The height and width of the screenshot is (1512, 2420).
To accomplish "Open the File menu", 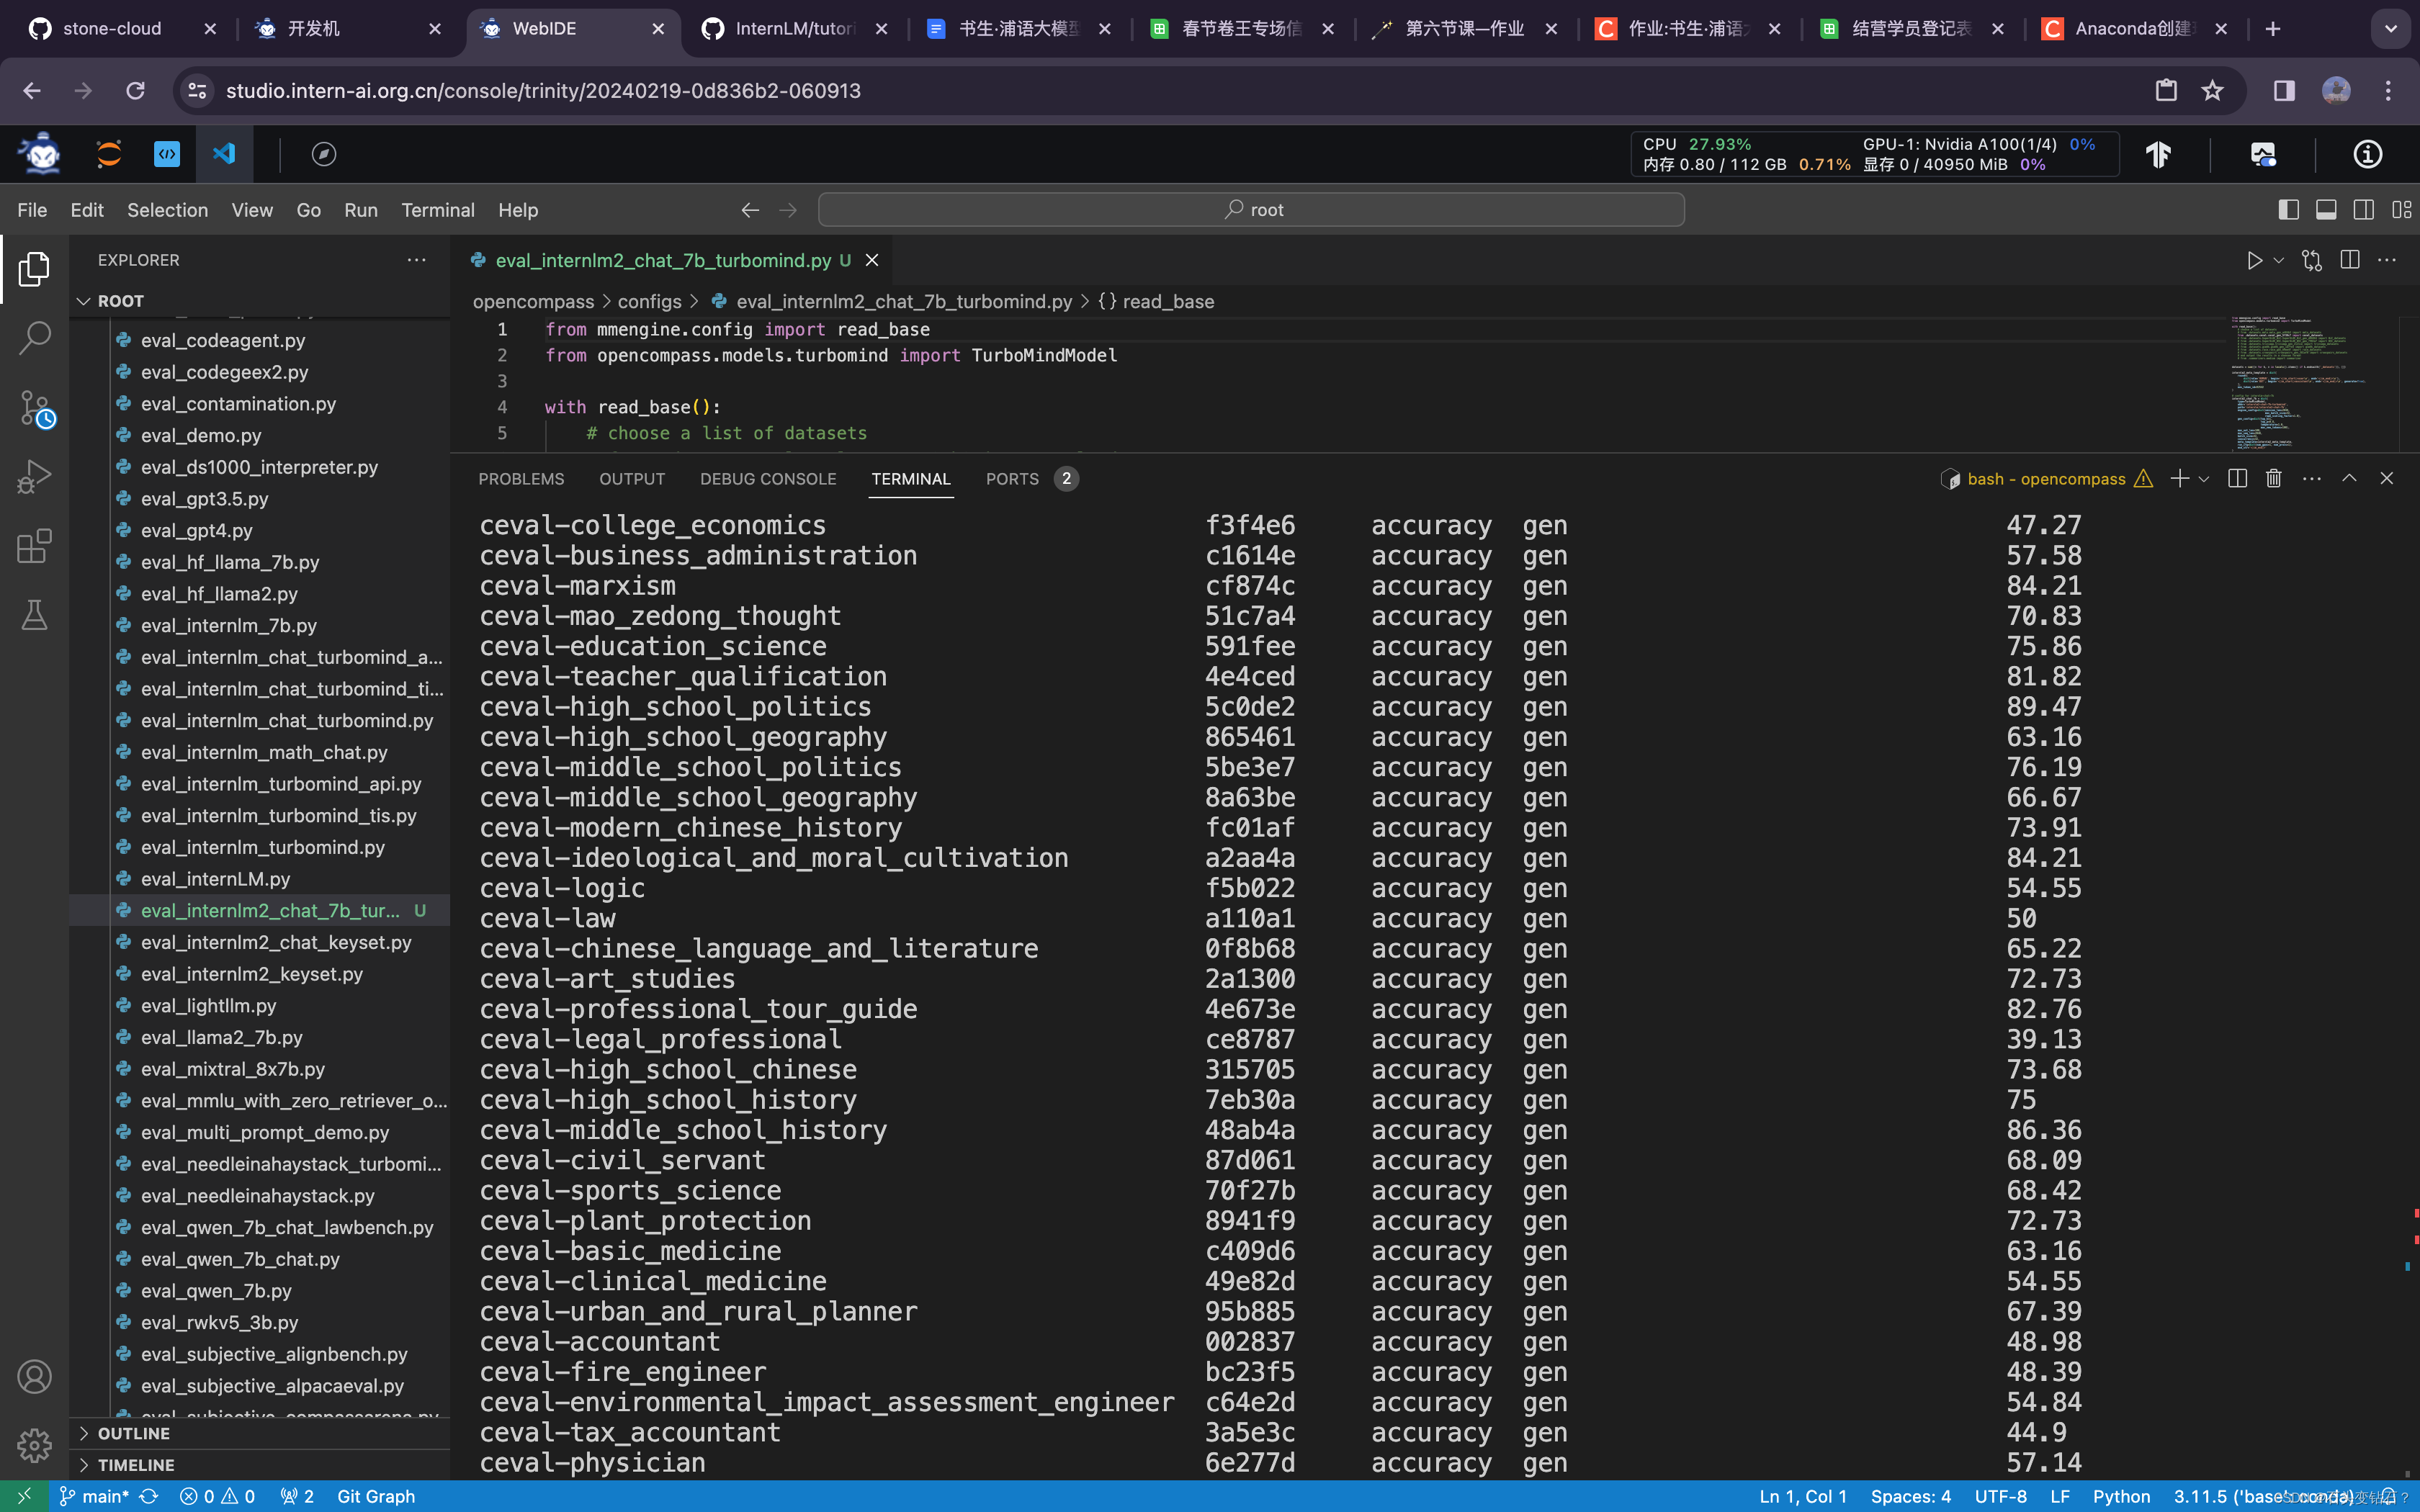I will tap(32, 210).
